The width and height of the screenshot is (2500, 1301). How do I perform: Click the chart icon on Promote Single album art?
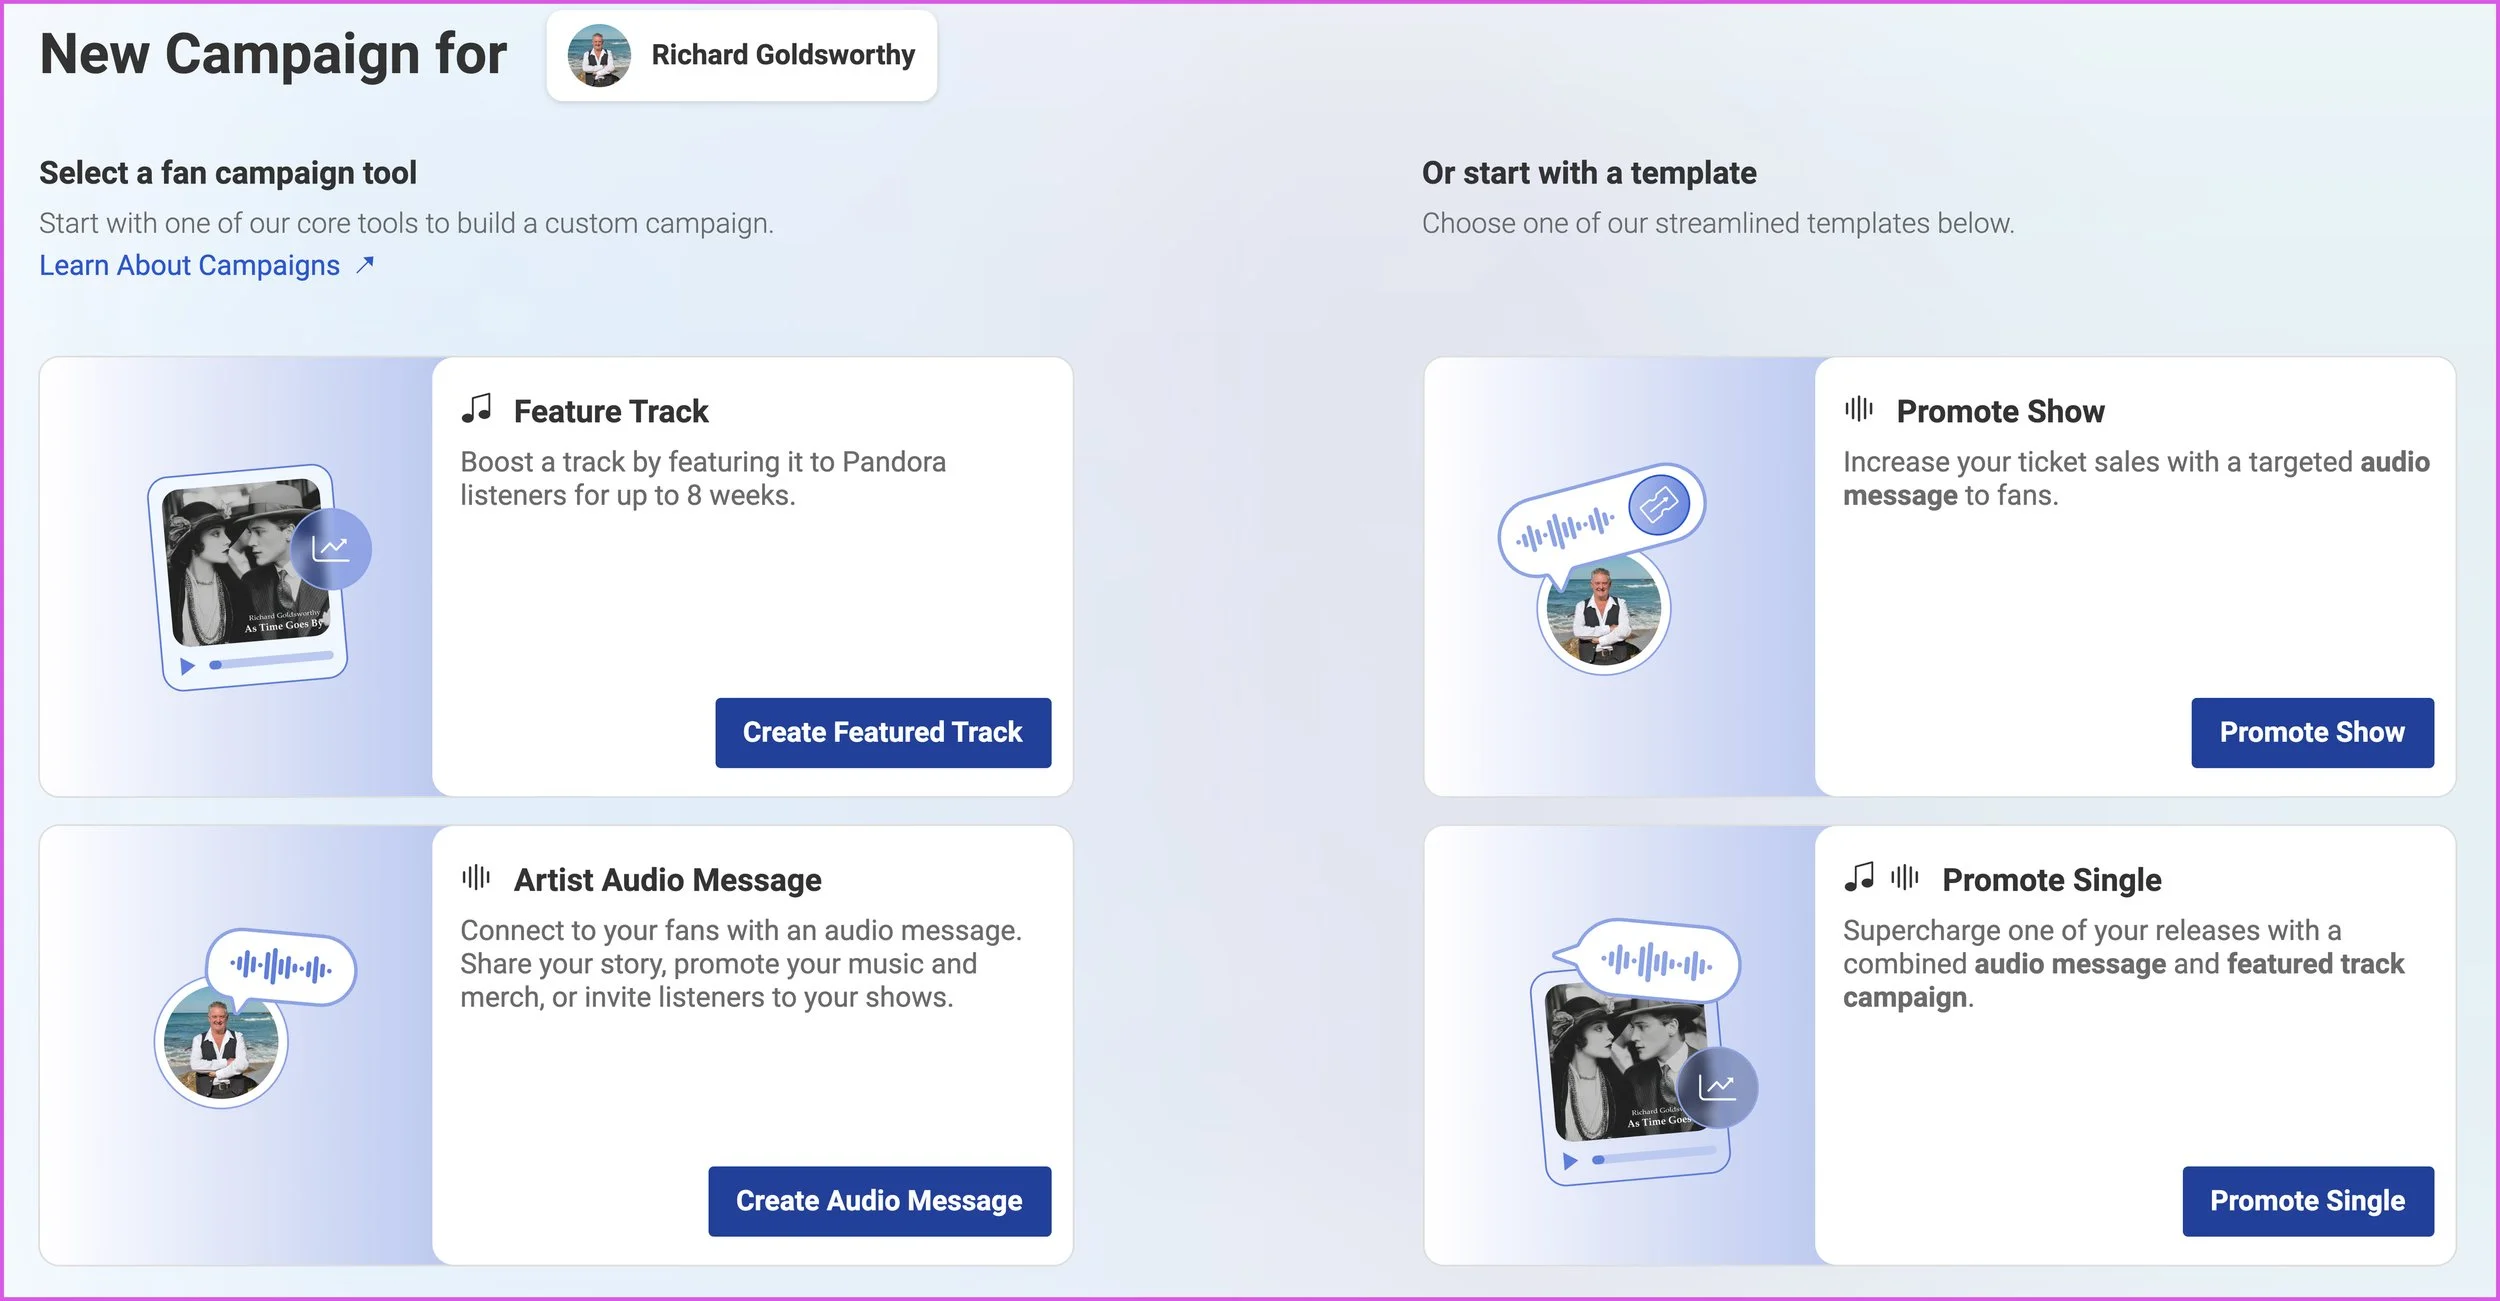click(1717, 1087)
